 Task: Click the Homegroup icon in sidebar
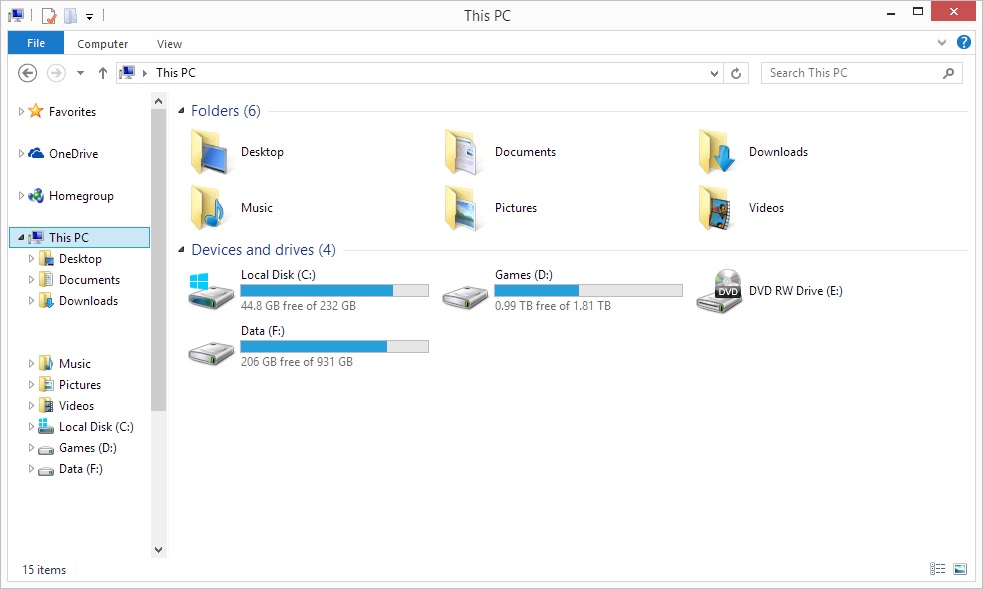tap(36, 195)
